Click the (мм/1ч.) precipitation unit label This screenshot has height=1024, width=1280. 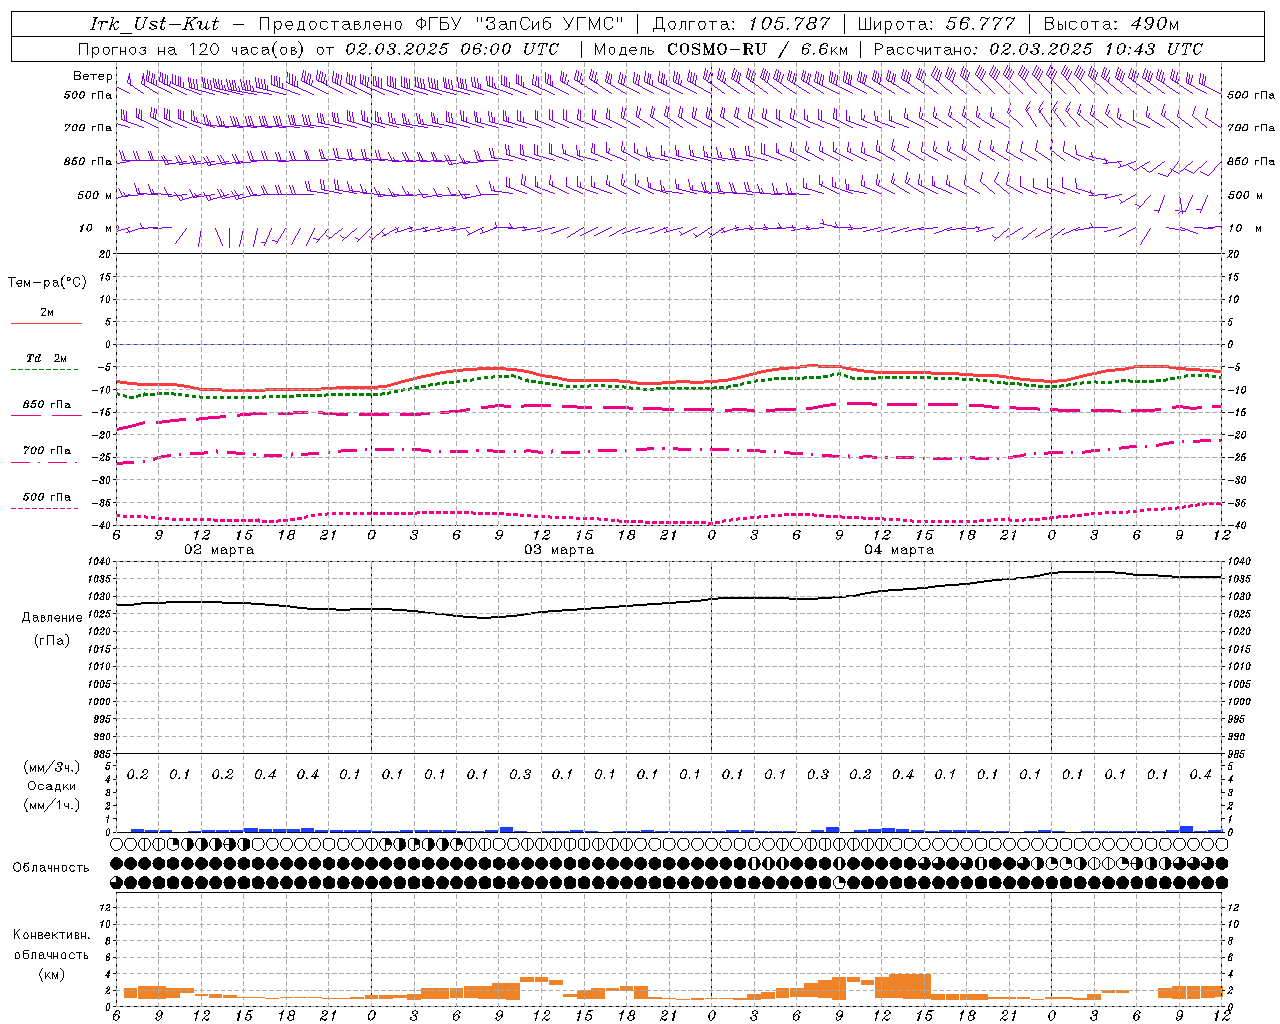point(52,805)
